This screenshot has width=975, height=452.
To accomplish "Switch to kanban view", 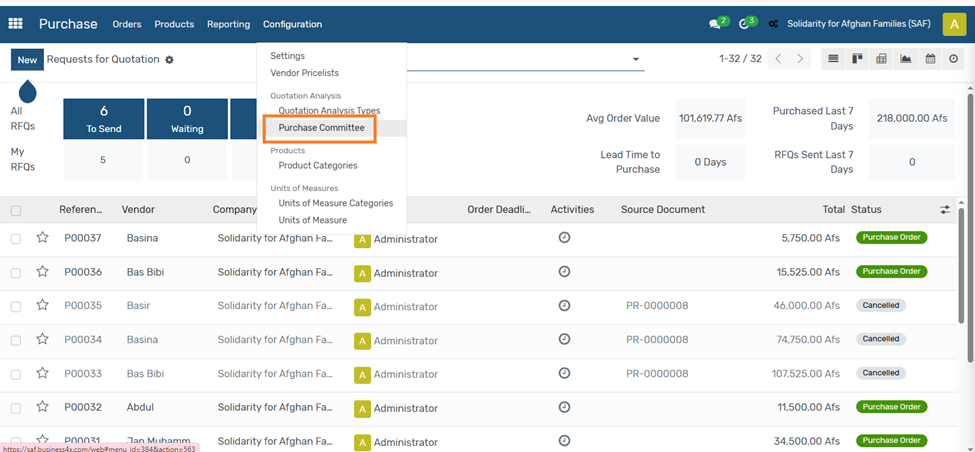I will (857, 59).
